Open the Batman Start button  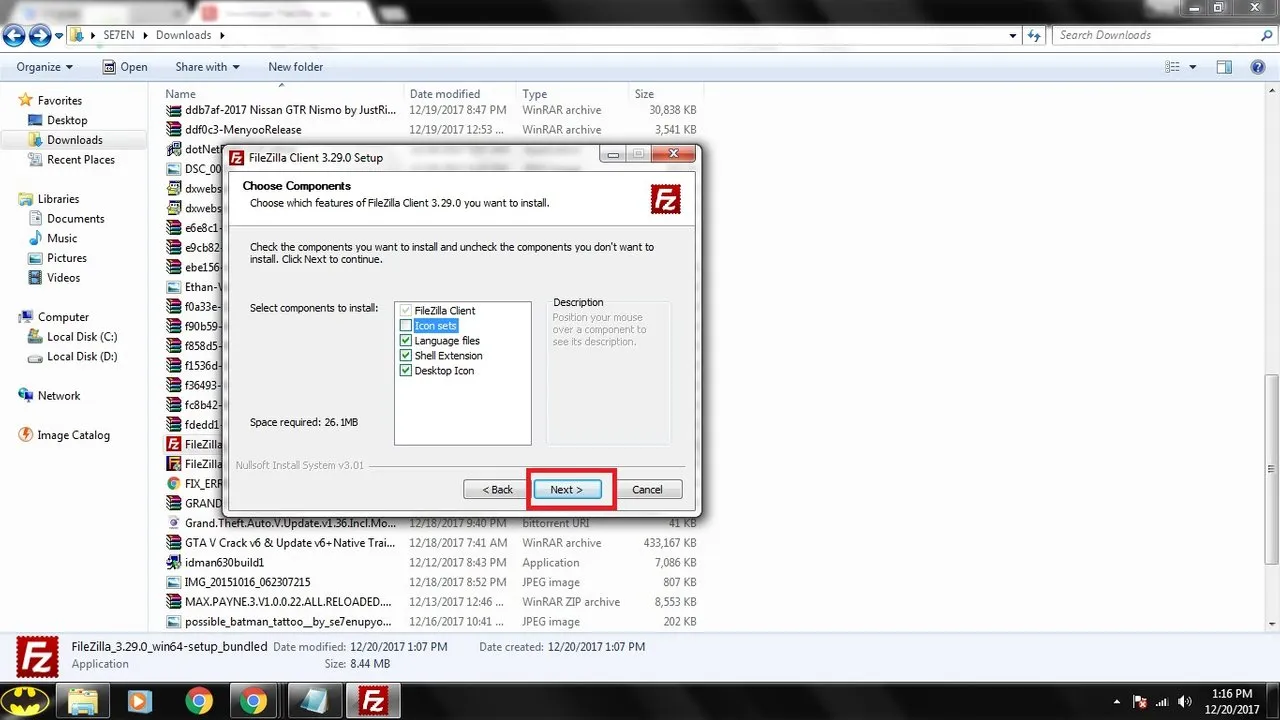(25, 700)
